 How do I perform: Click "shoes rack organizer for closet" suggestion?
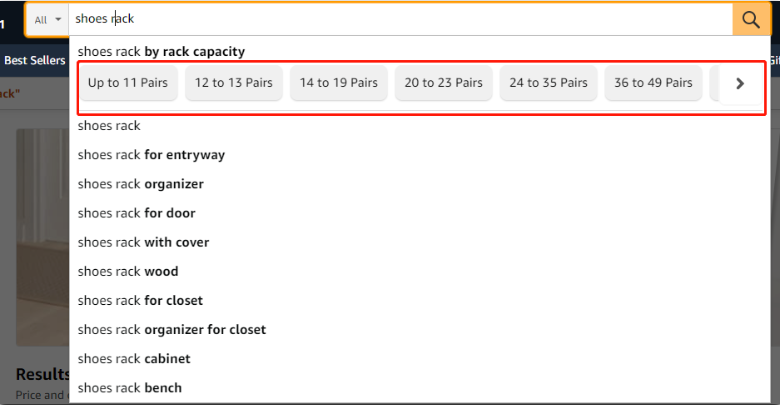171,329
